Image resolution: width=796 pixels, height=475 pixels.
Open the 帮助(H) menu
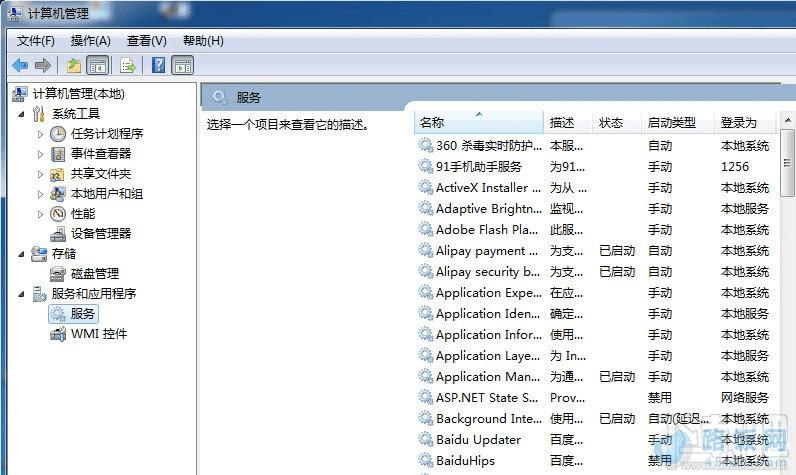203,41
